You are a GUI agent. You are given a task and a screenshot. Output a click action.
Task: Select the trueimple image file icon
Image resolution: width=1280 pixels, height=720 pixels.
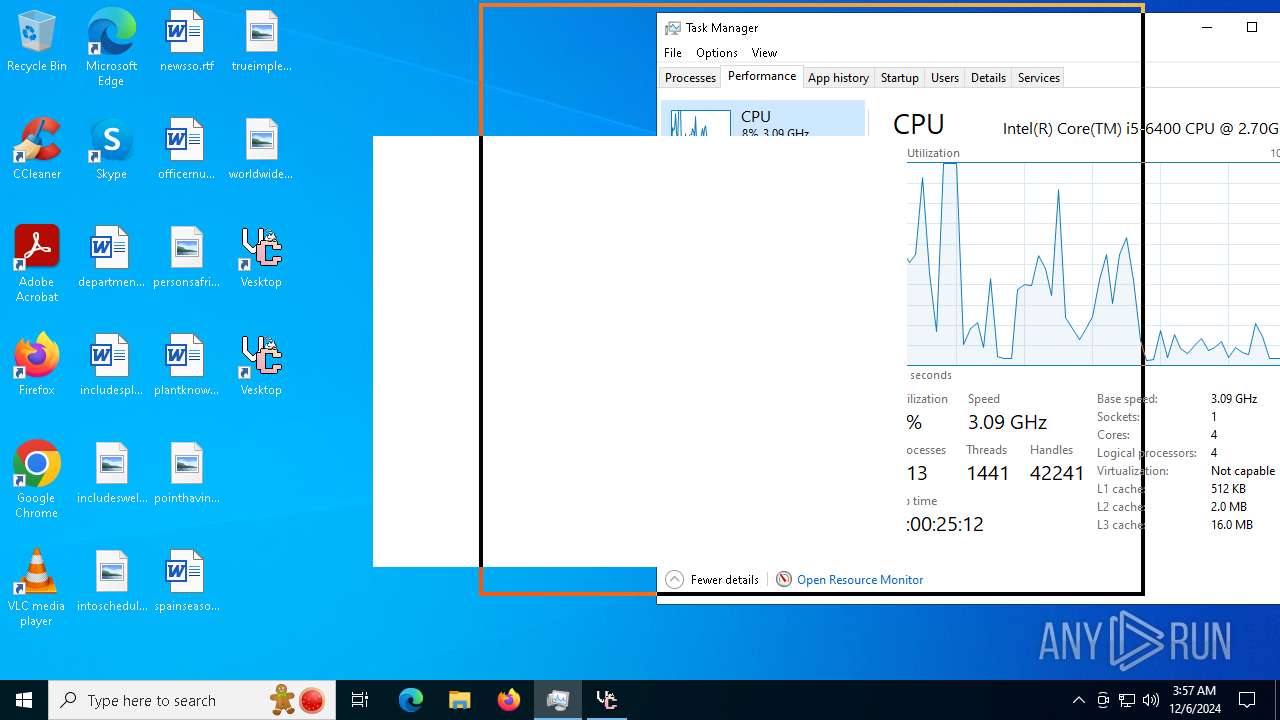pyautogui.click(x=261, y=42)
